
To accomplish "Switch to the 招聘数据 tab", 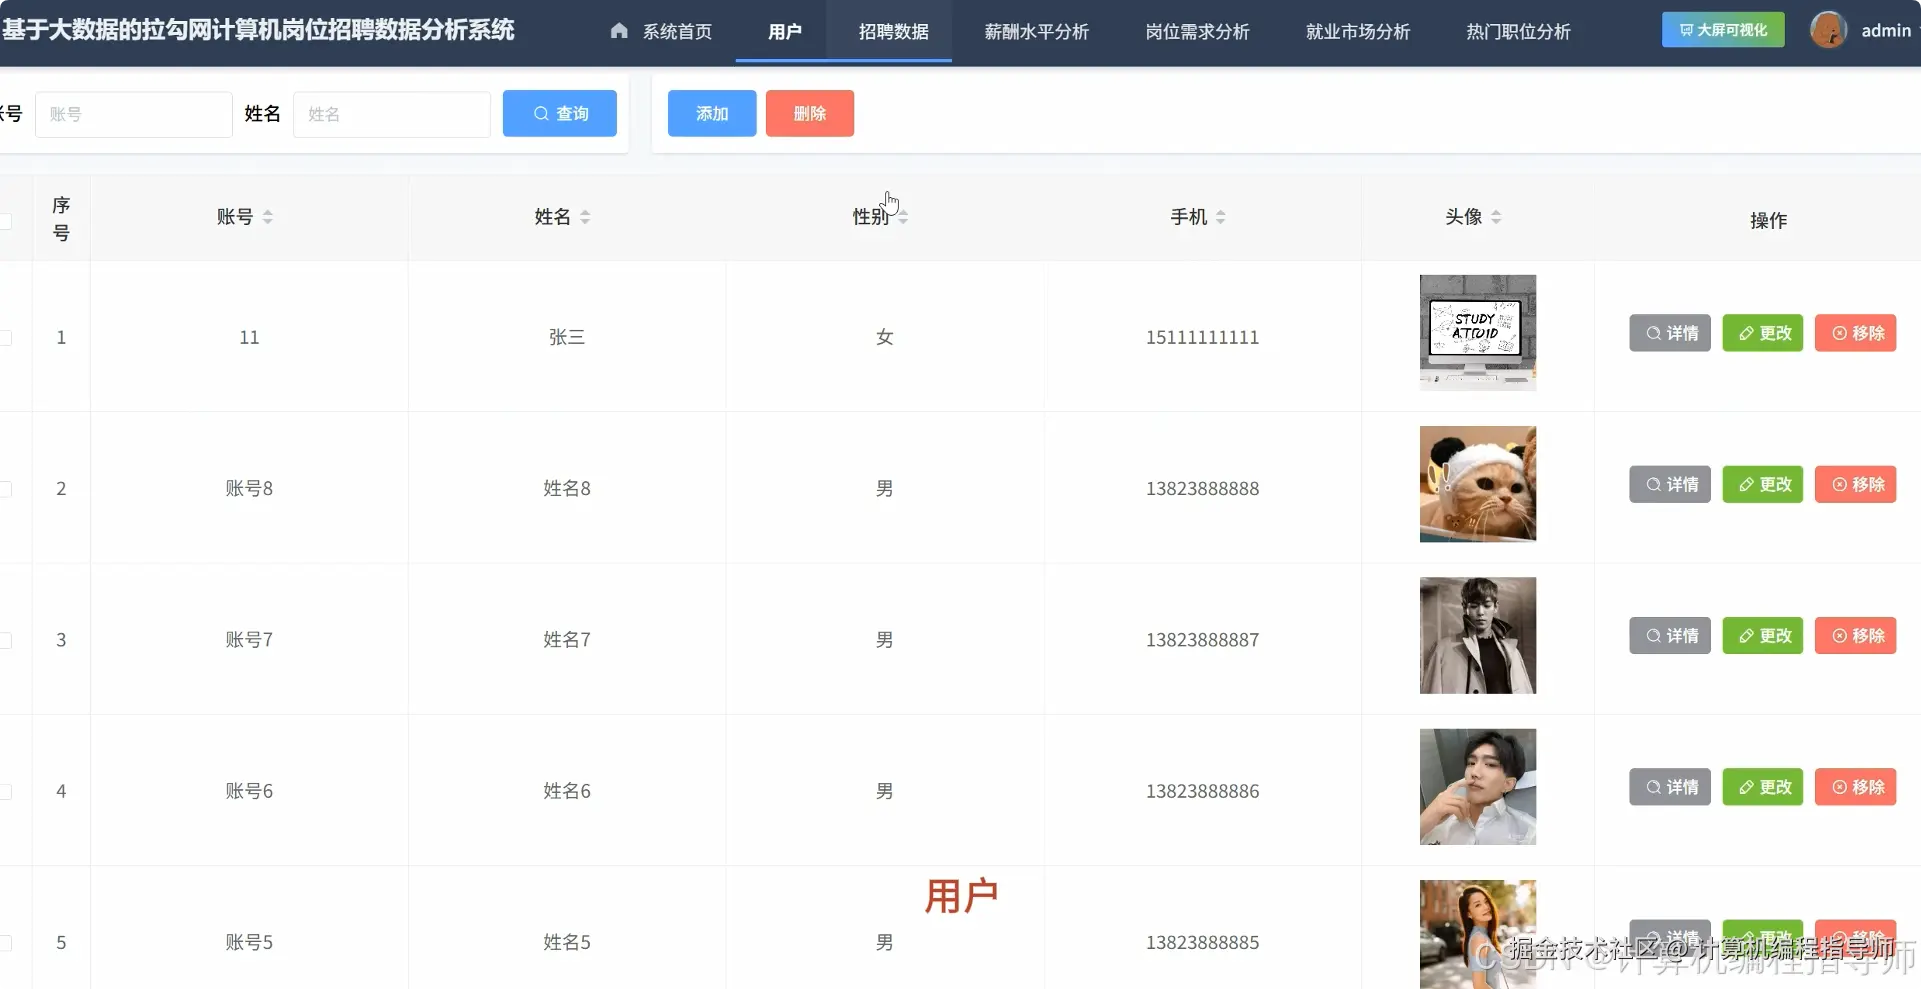I will [894, 31].
